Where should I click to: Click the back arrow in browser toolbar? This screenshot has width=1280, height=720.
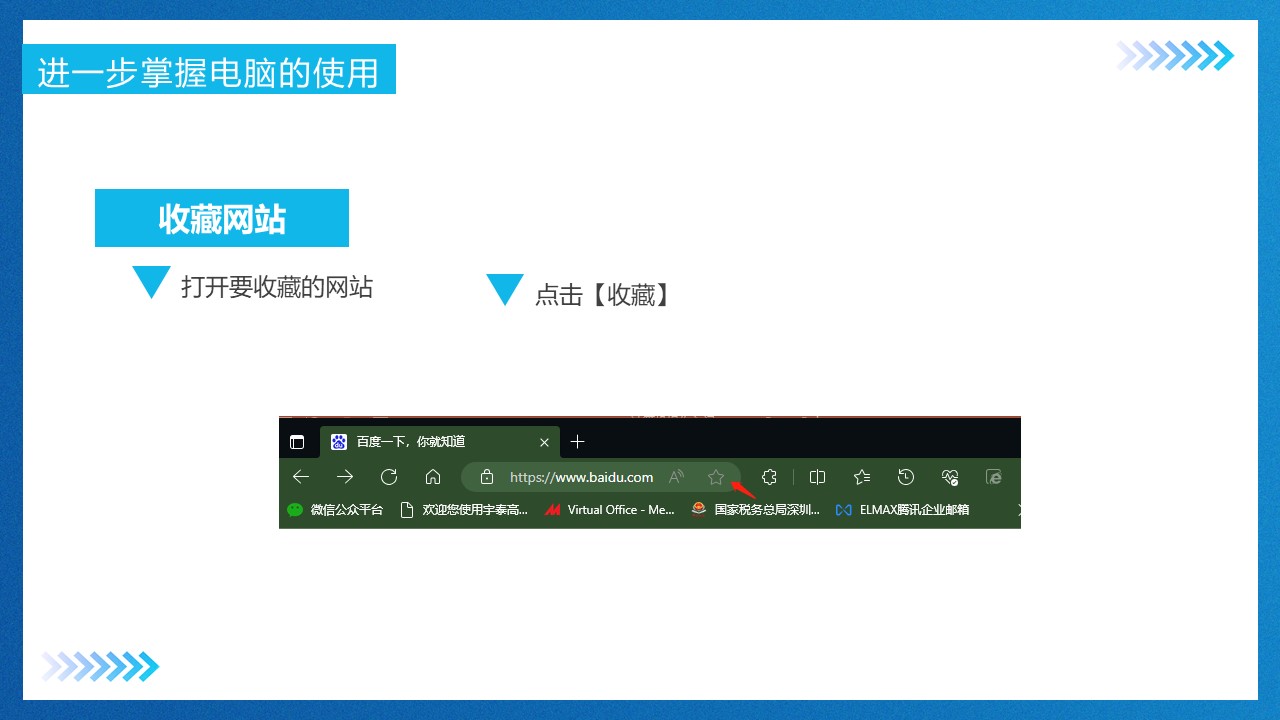click(x=301, y=477)
